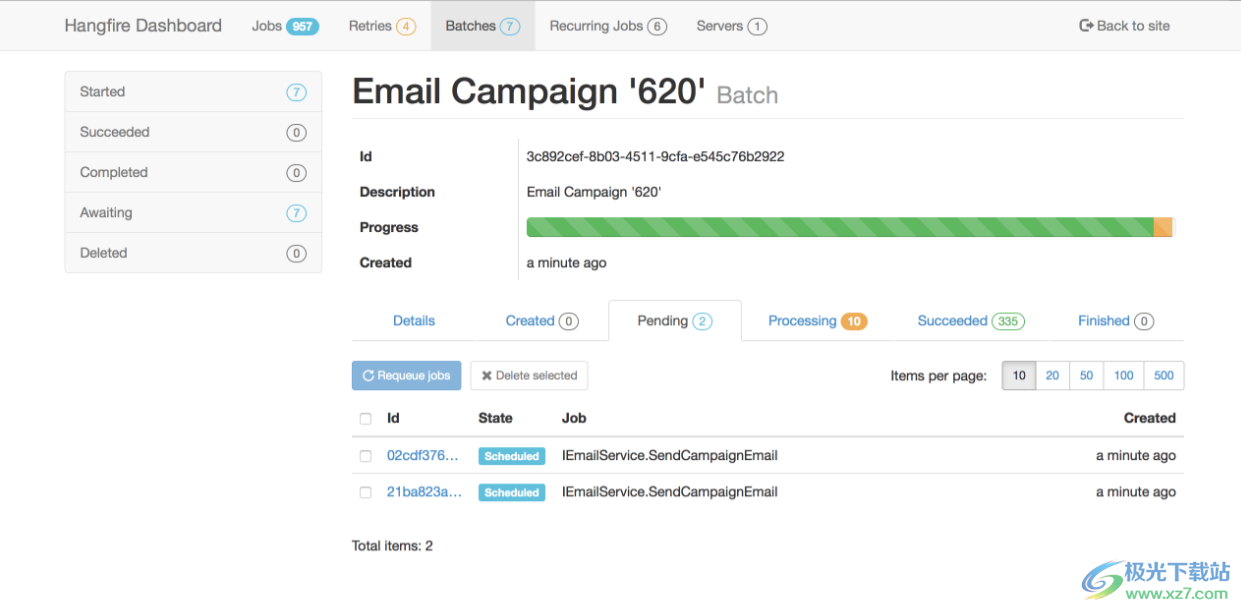This screenshot has height=610, width=1241.
Task: Click the Total items: 2 text
Action: click(392, 546)
